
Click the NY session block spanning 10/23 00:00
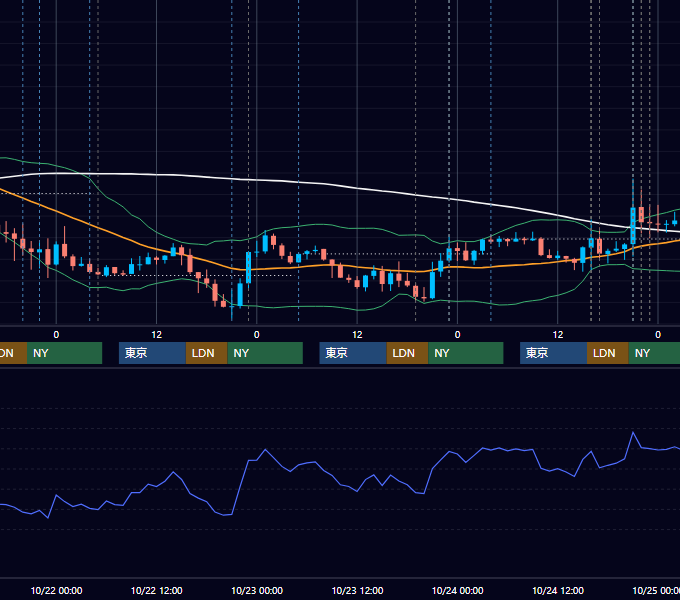tap(265, 353)
